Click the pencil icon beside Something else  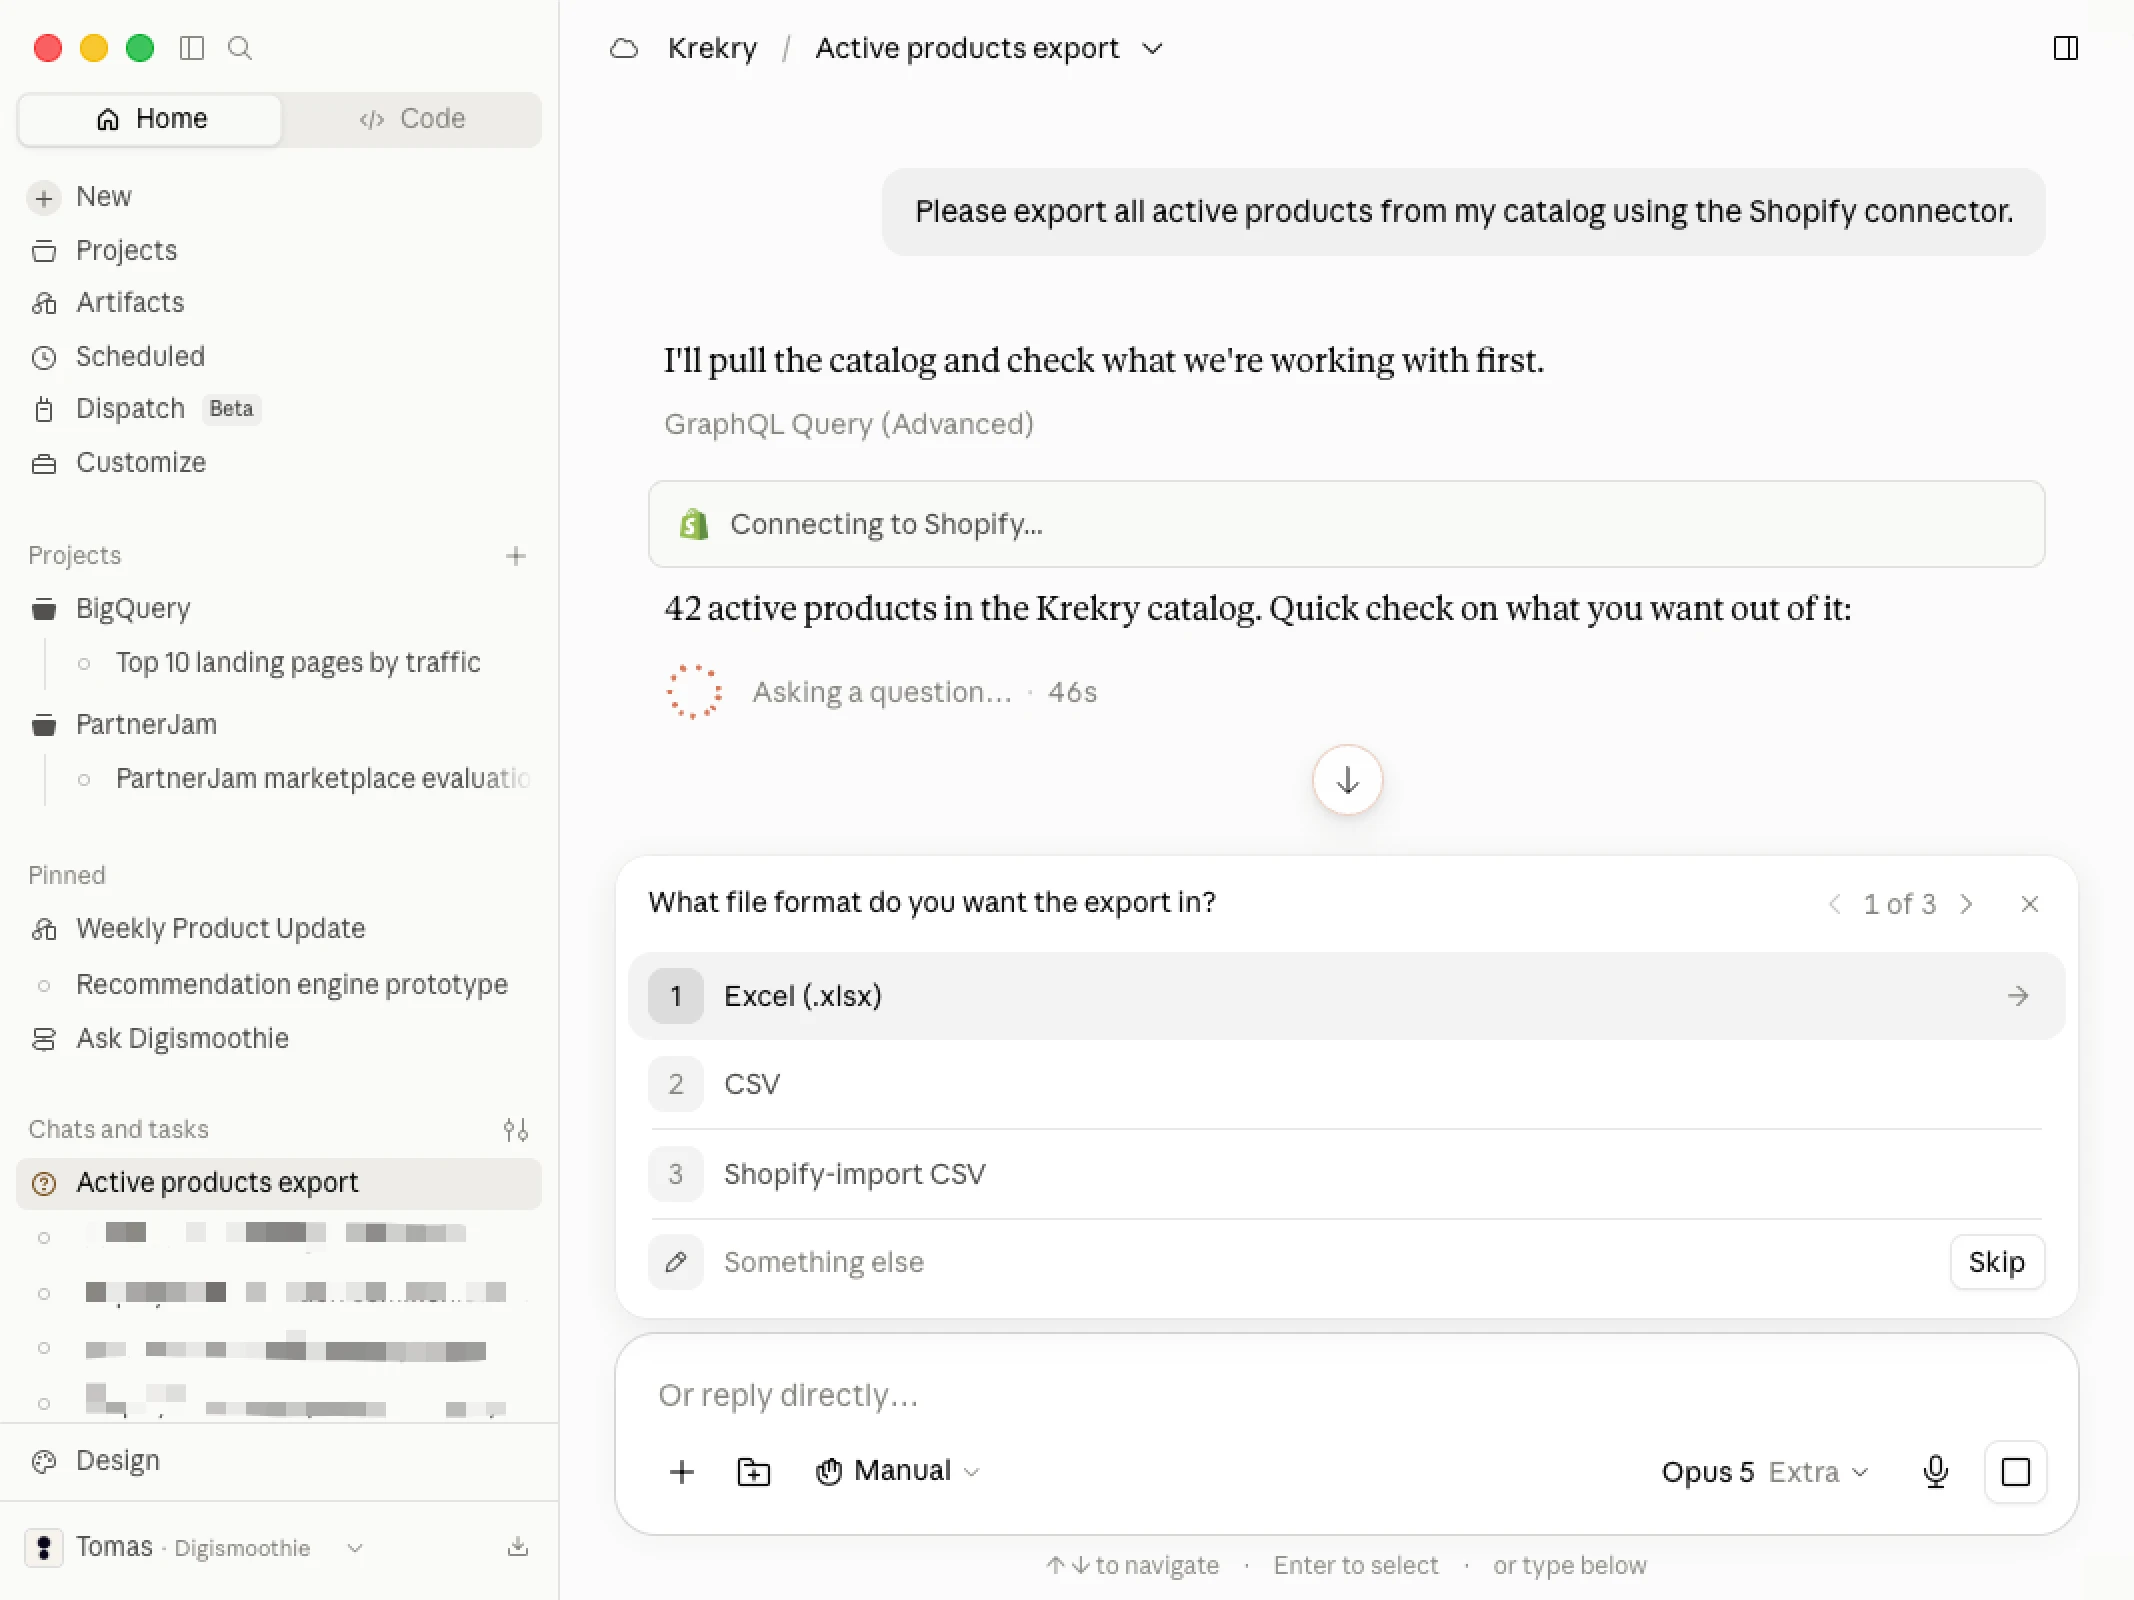point(676,1262)
